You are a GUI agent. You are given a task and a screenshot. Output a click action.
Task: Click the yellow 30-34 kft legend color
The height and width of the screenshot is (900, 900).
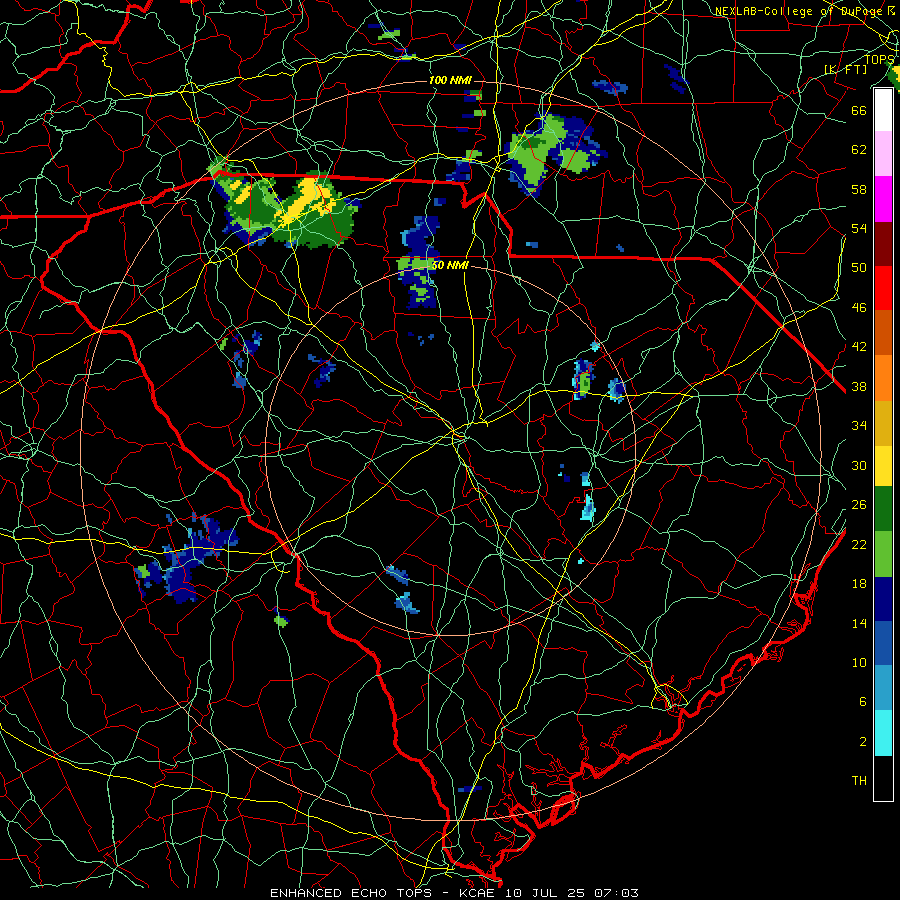pyautogui.click(x=883, y=466)
